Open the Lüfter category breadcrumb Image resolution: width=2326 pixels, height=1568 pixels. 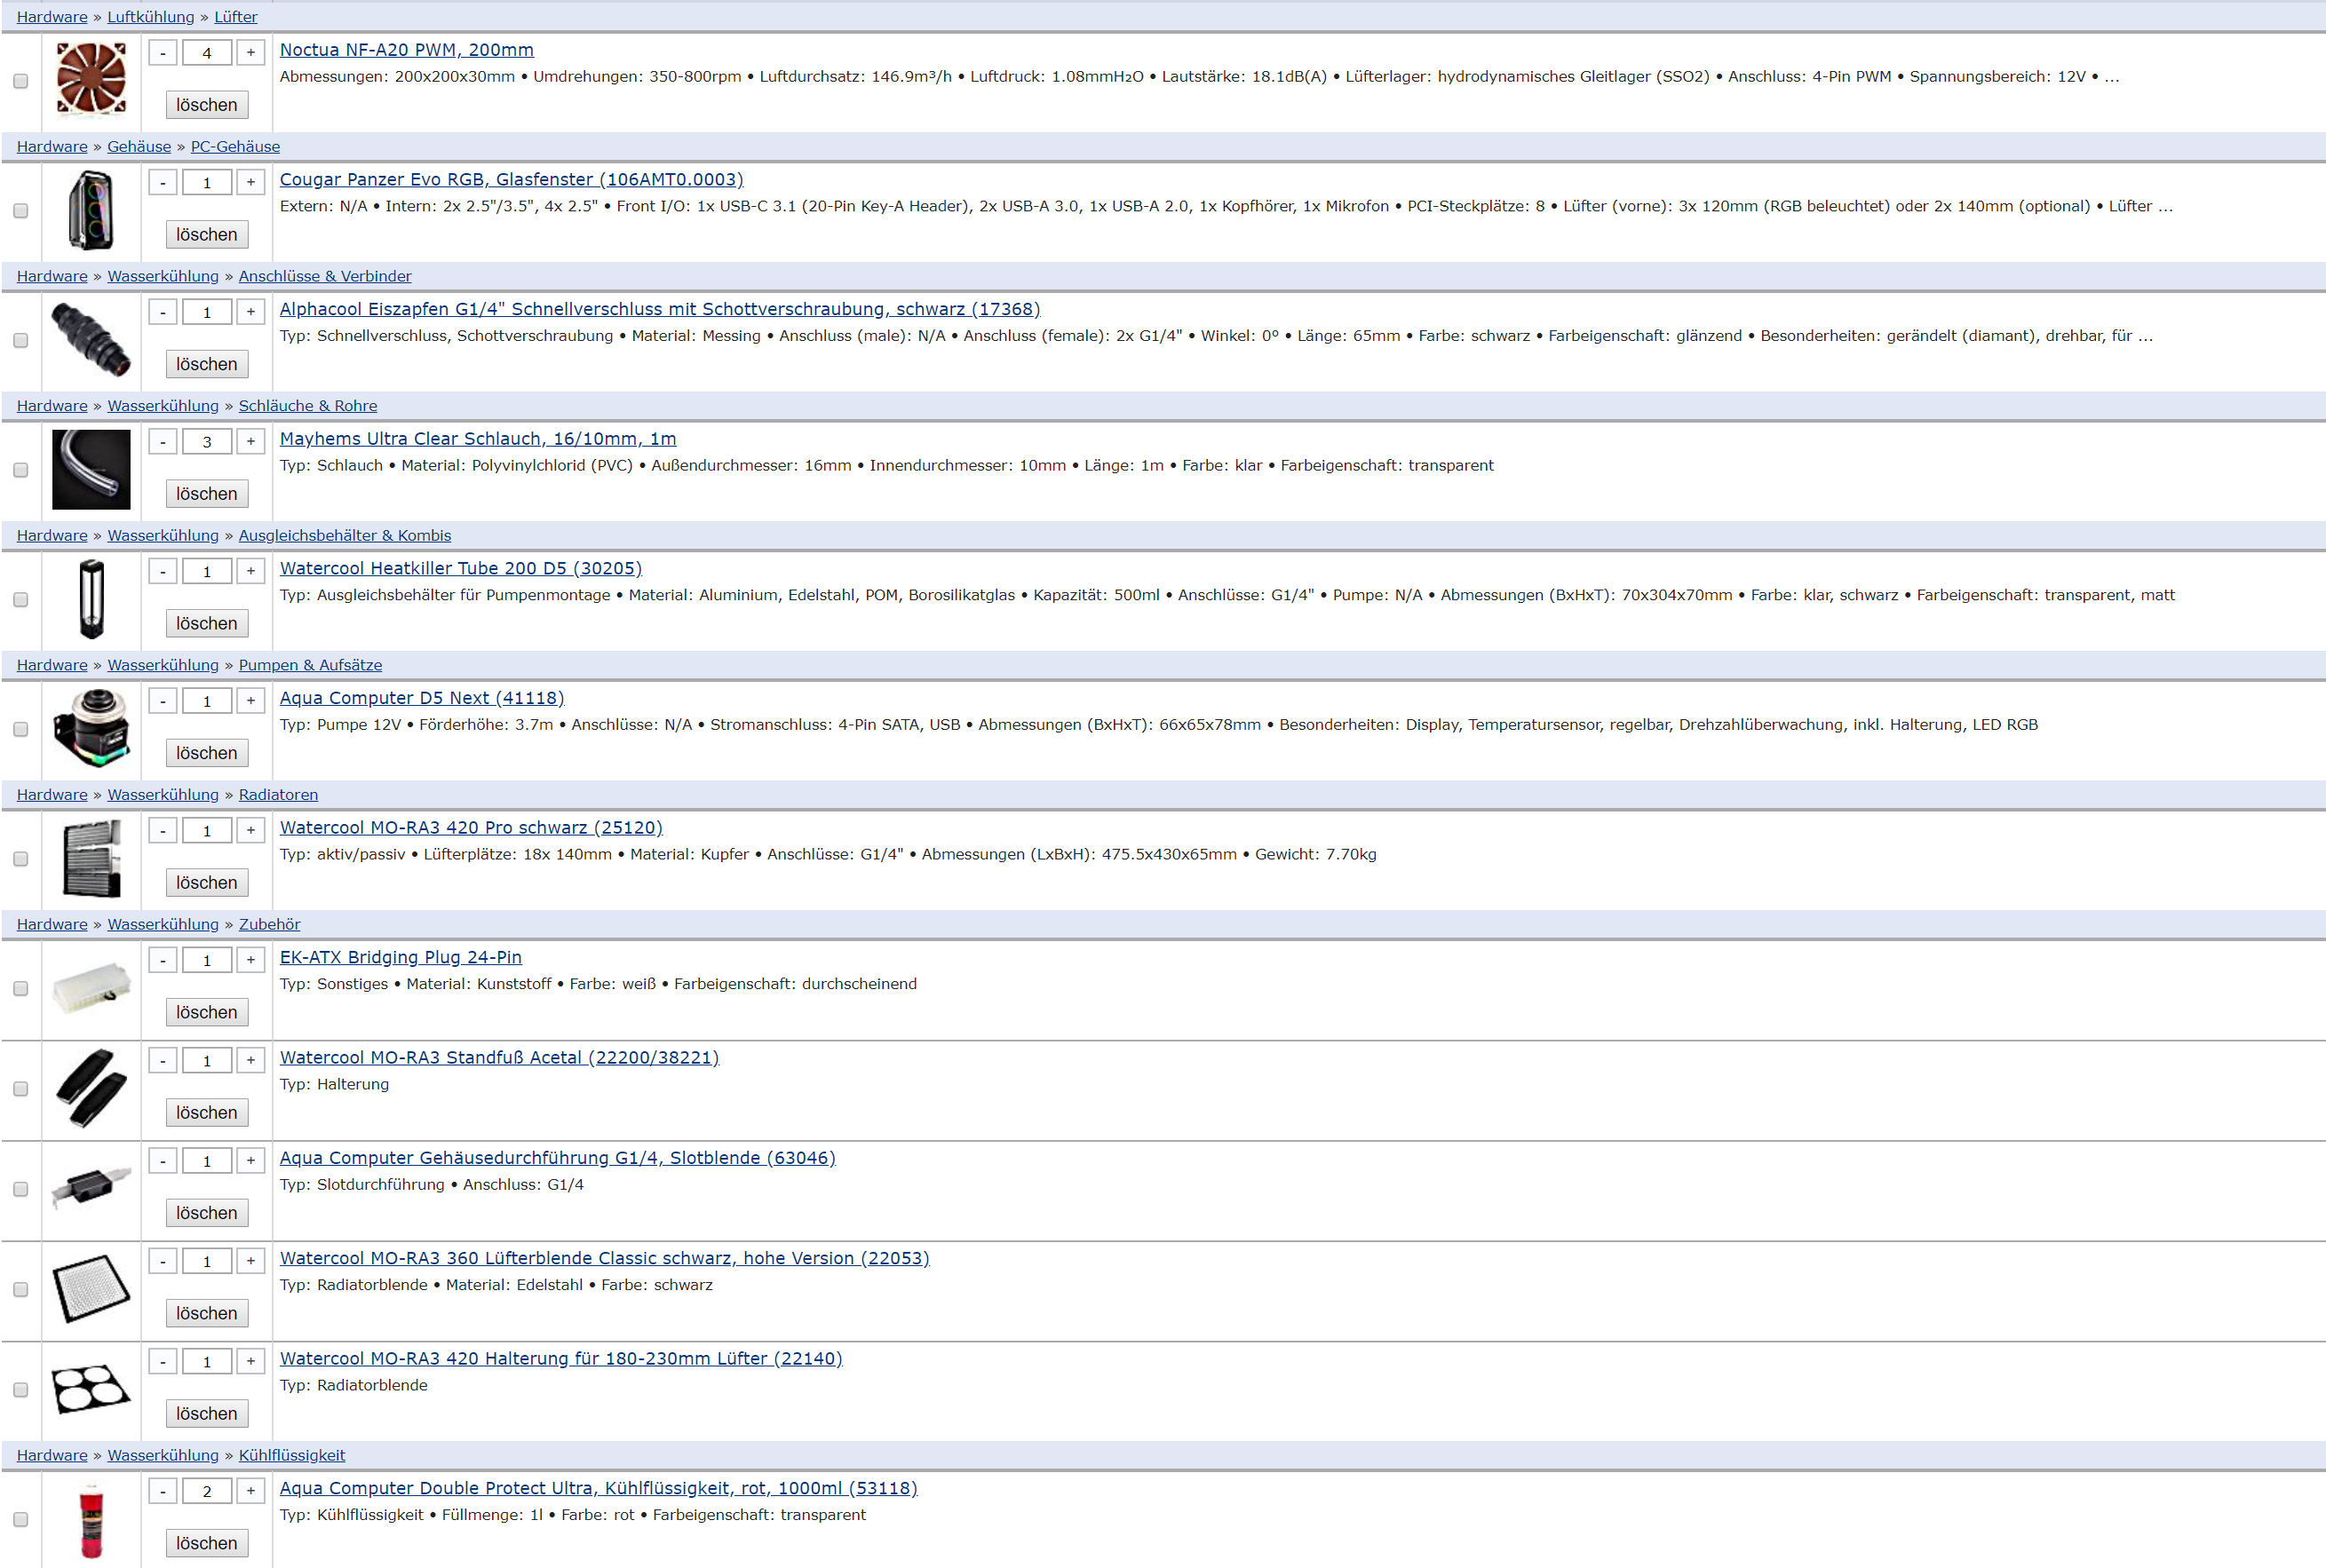point(235,17)
